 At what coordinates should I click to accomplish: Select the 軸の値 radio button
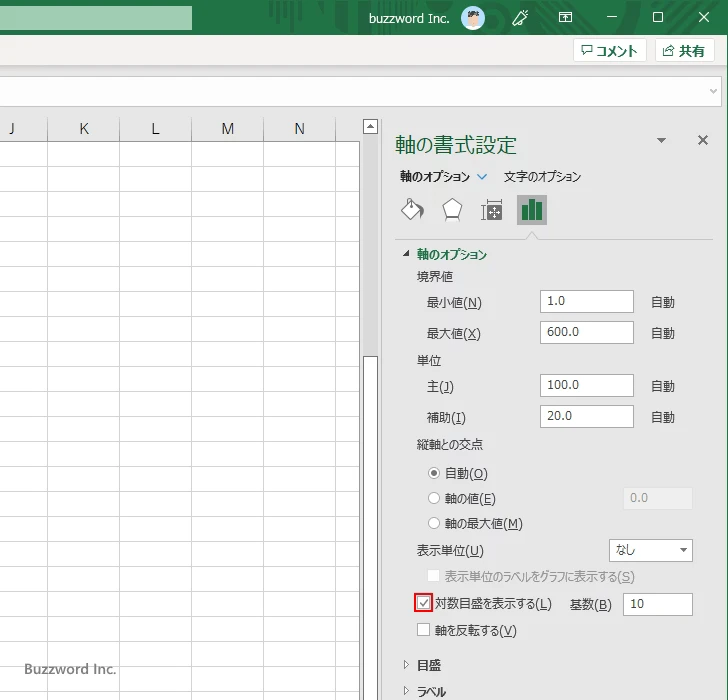[x=434, y=498]
